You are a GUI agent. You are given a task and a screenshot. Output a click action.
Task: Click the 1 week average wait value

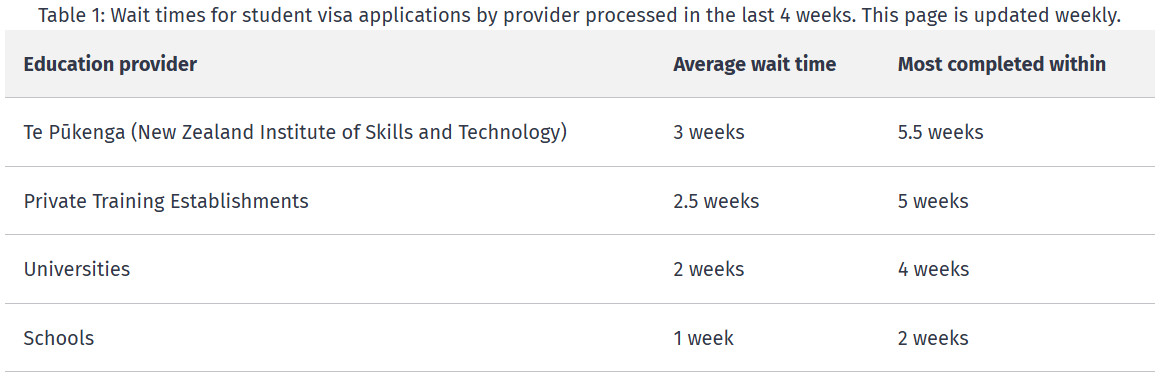point(703,338)
